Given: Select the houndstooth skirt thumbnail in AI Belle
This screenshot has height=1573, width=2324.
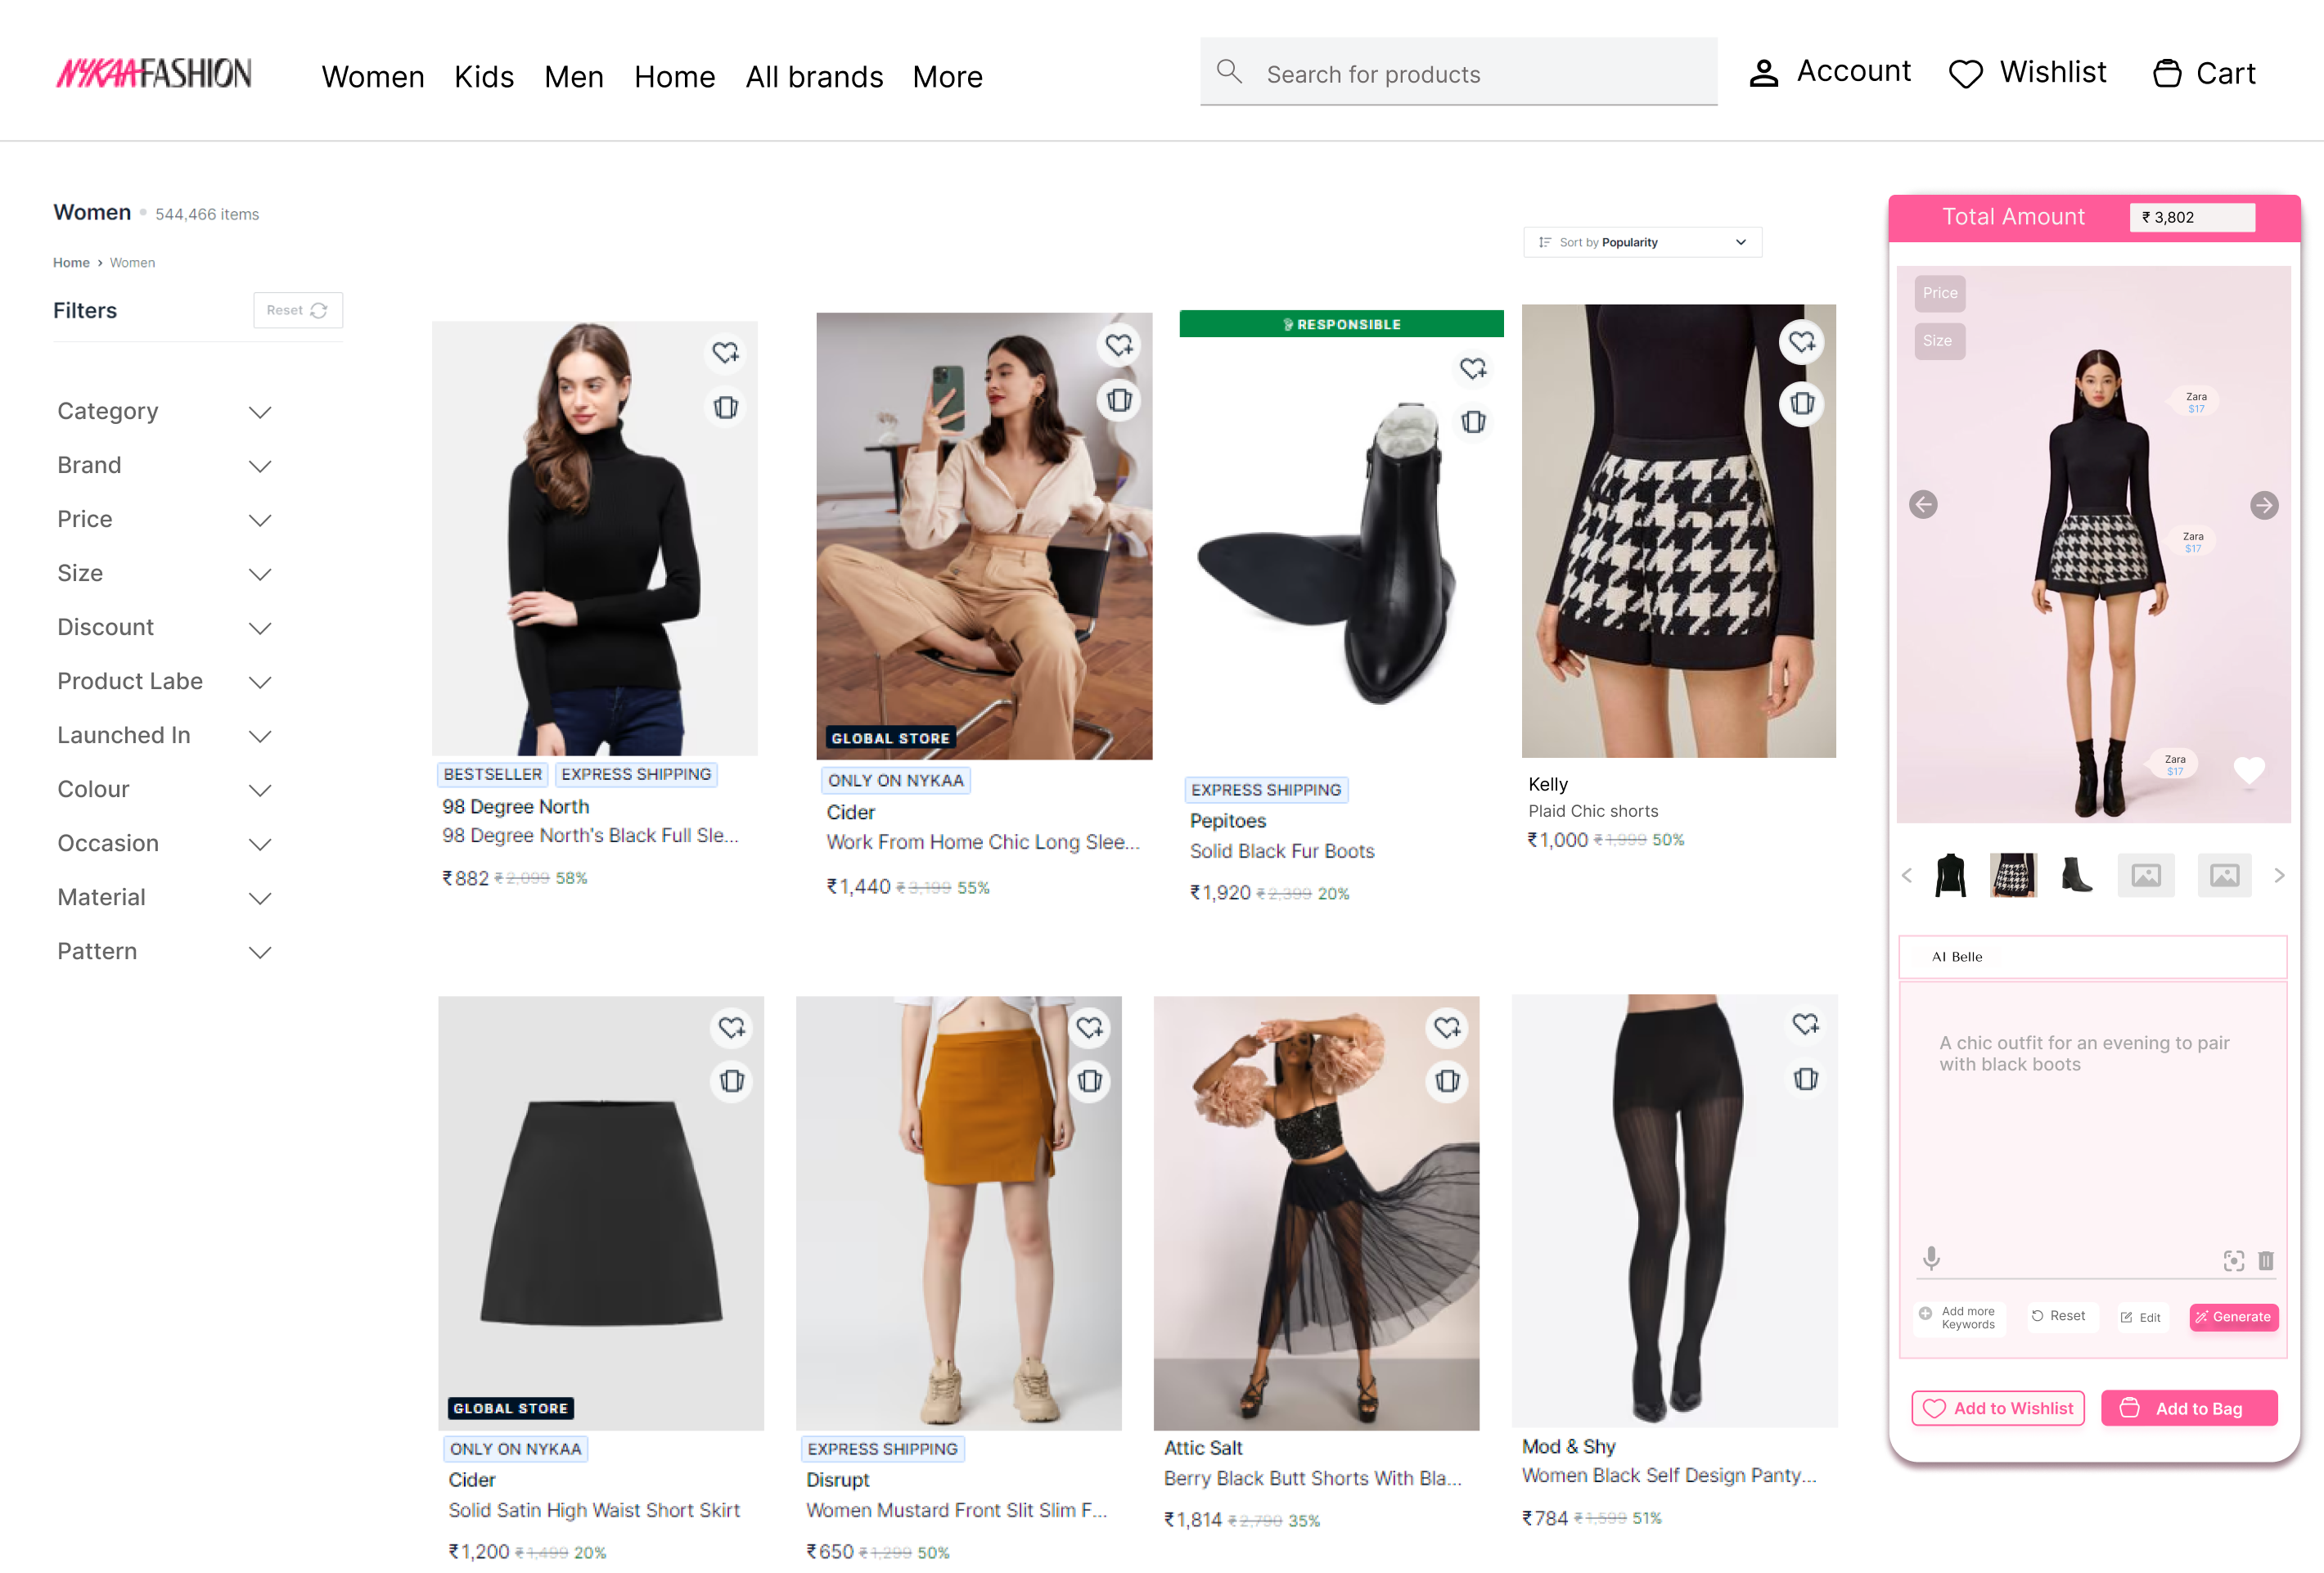Looking at the screenshot, I should [x=2014, y=875].
